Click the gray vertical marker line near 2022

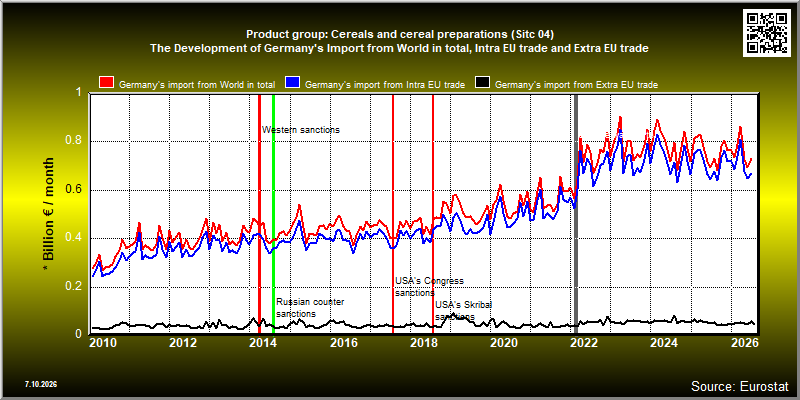(577, 214)
